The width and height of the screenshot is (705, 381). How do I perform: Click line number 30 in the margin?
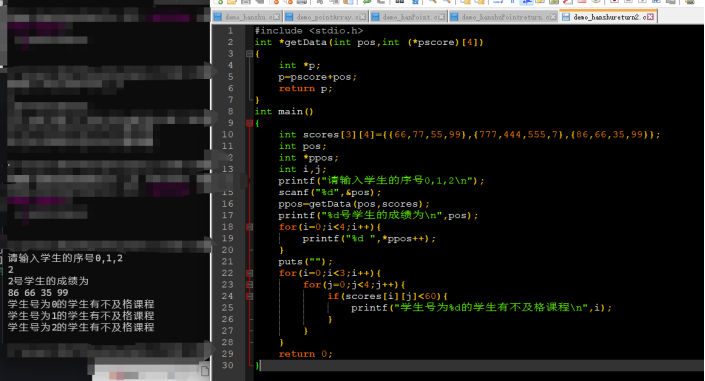pyautogui.click(x=228, y=366)
